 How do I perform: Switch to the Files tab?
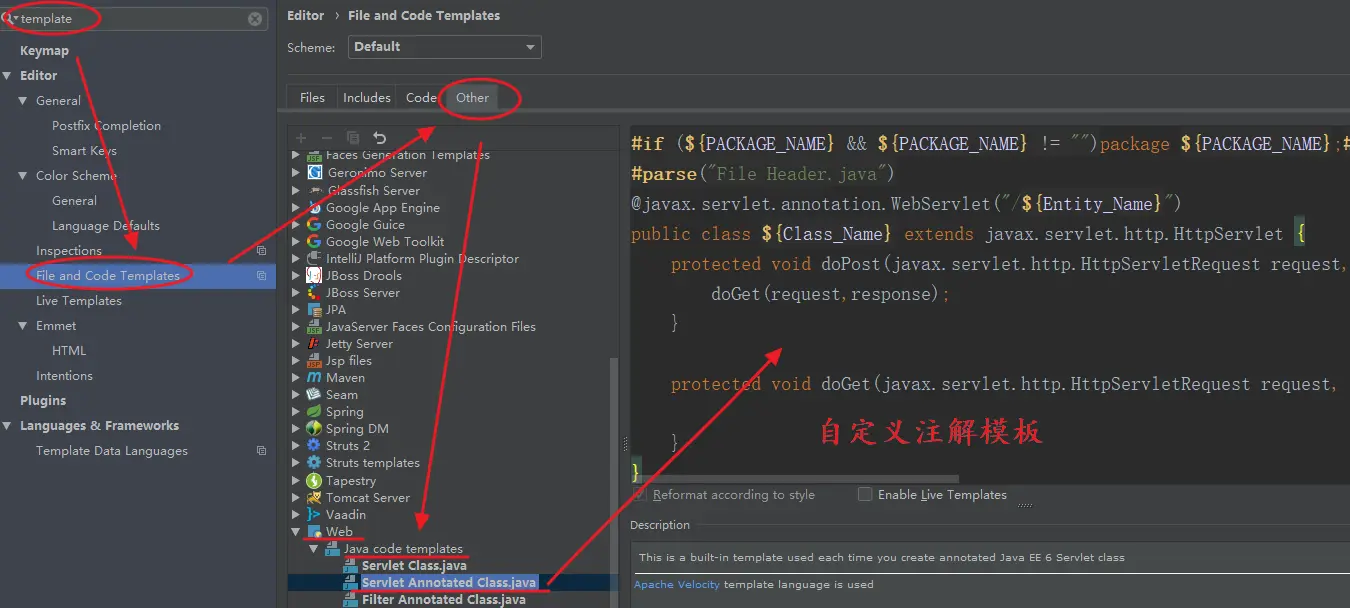click(312, 97)
